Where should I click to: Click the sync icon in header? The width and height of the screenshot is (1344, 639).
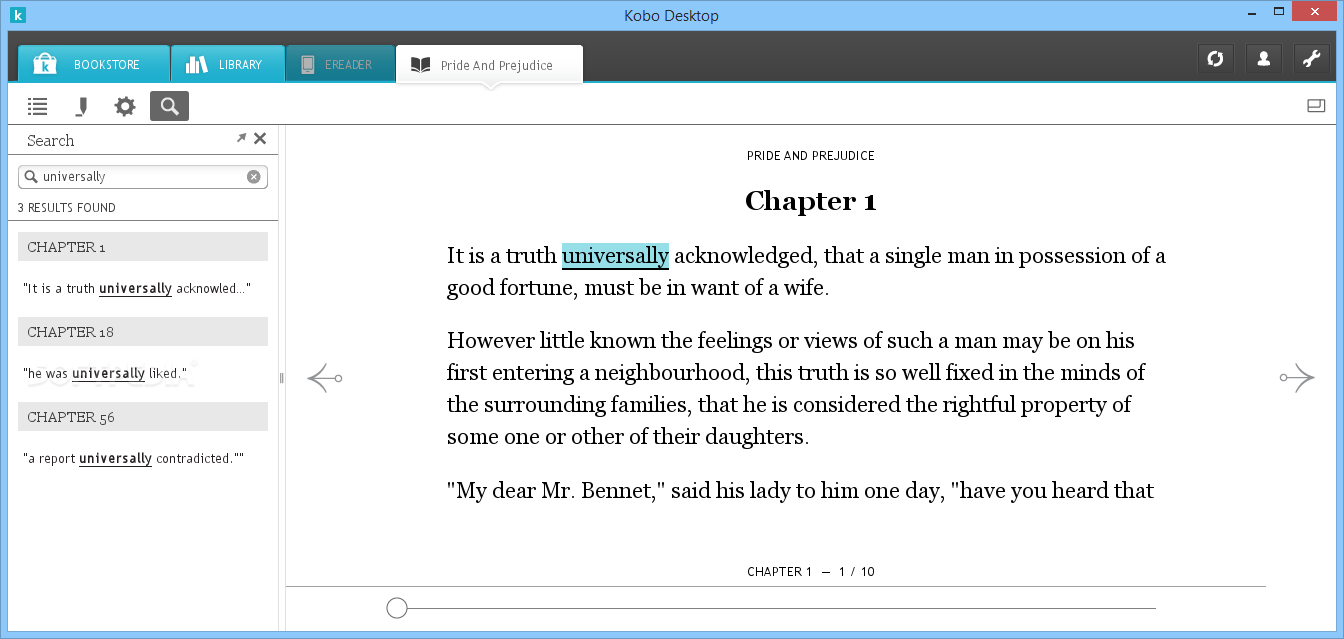(x=1215, y=59)
